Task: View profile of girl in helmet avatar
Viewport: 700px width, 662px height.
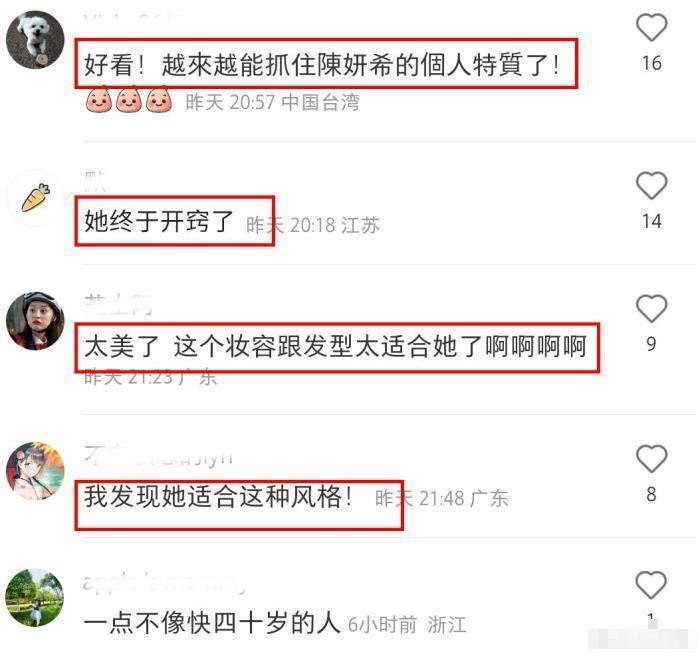Action: pos(35,321)
